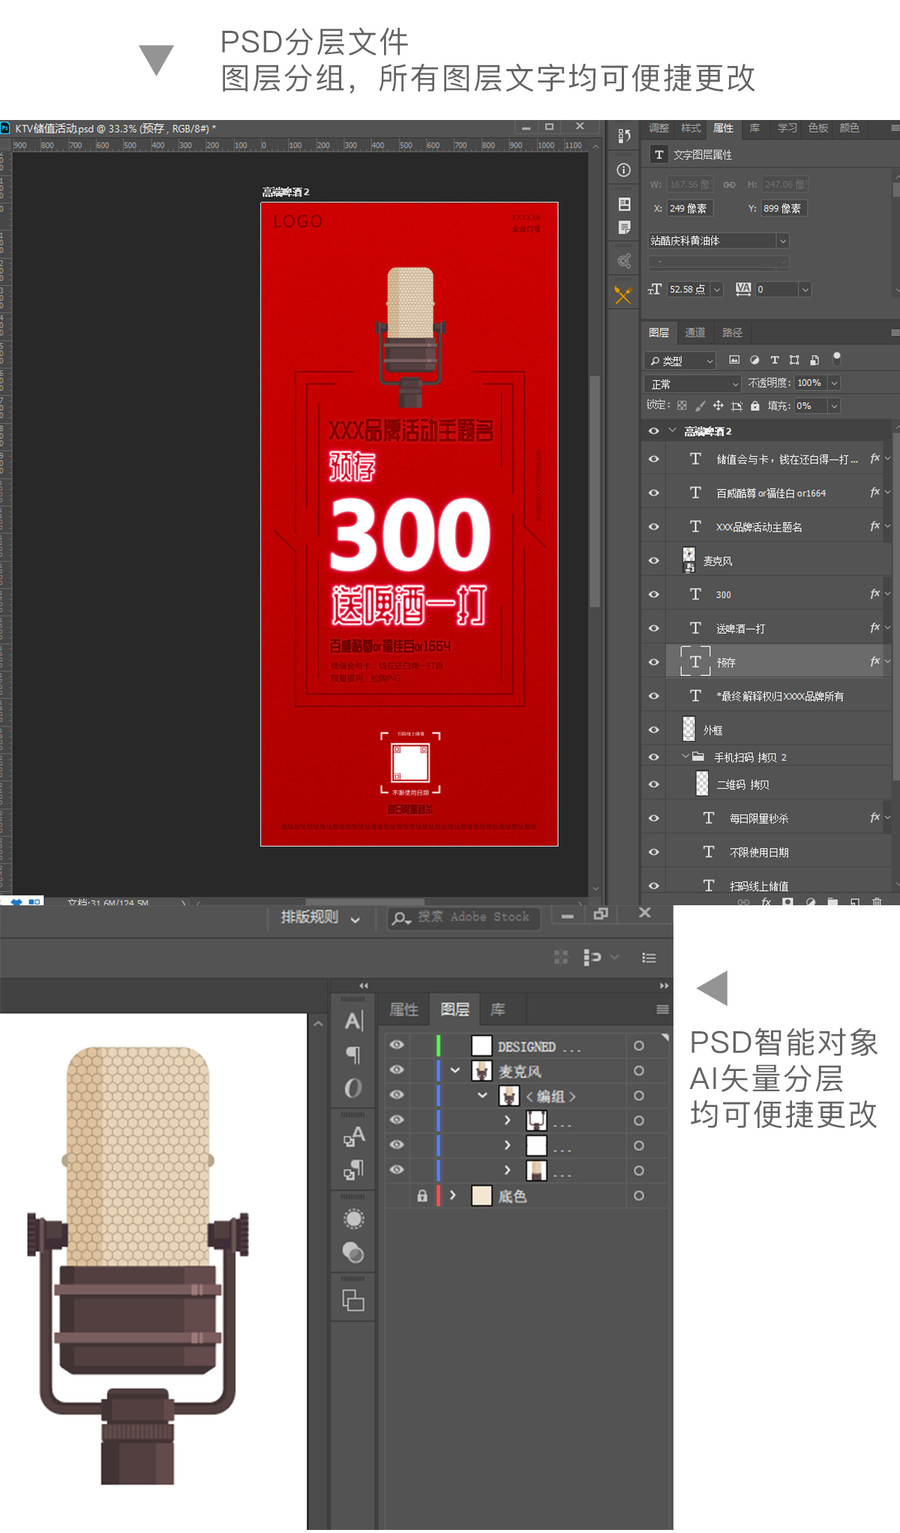Hide the DESIGNED layer in Illustrator
The image size is (900, 1533).
(397, 1045)
